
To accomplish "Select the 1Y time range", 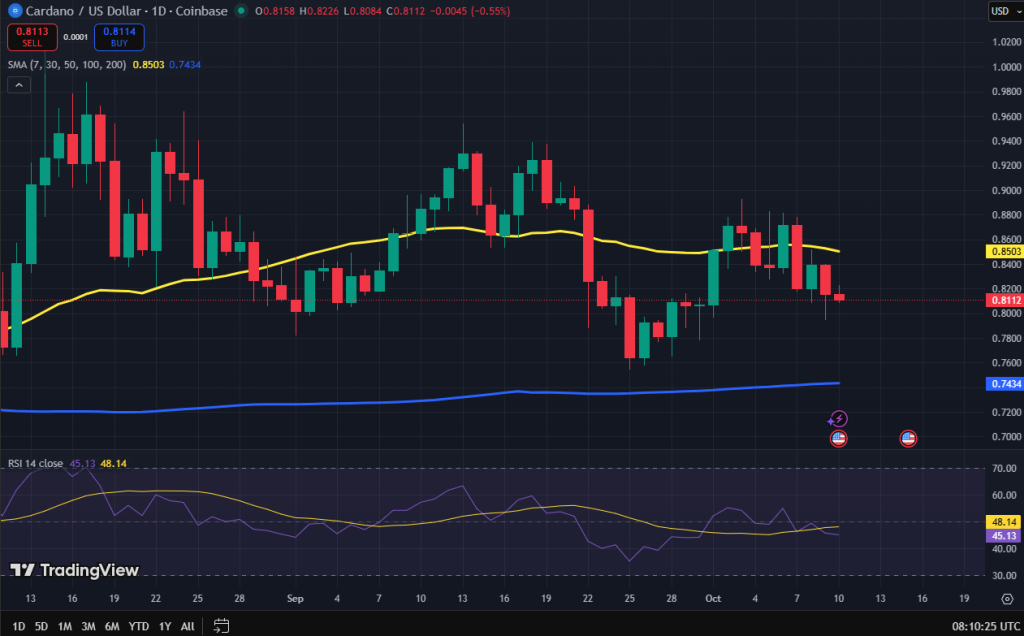I will coord(165,626).
